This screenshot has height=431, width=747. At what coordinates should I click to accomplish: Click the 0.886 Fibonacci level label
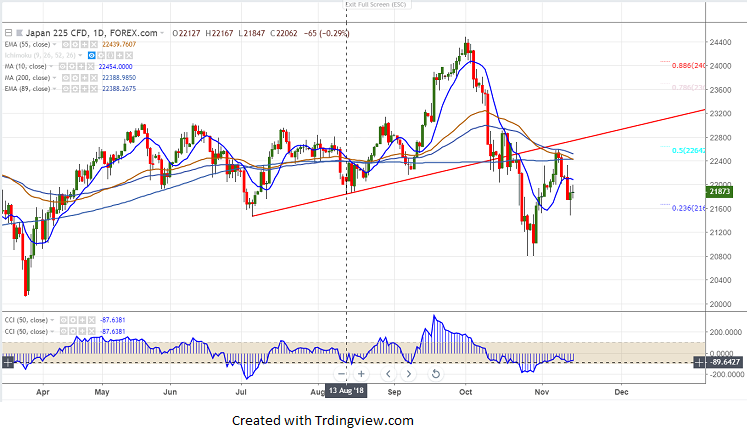688,66
